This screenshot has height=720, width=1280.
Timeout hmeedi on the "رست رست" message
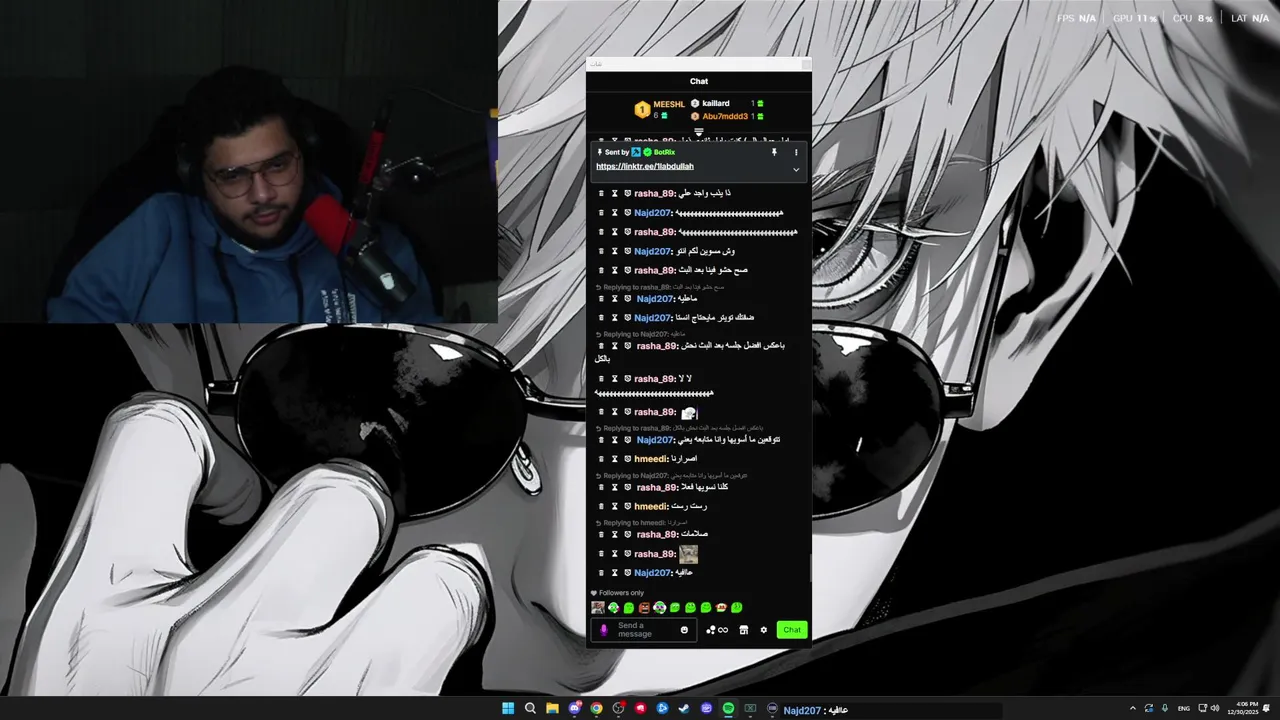tap(614, 506)
